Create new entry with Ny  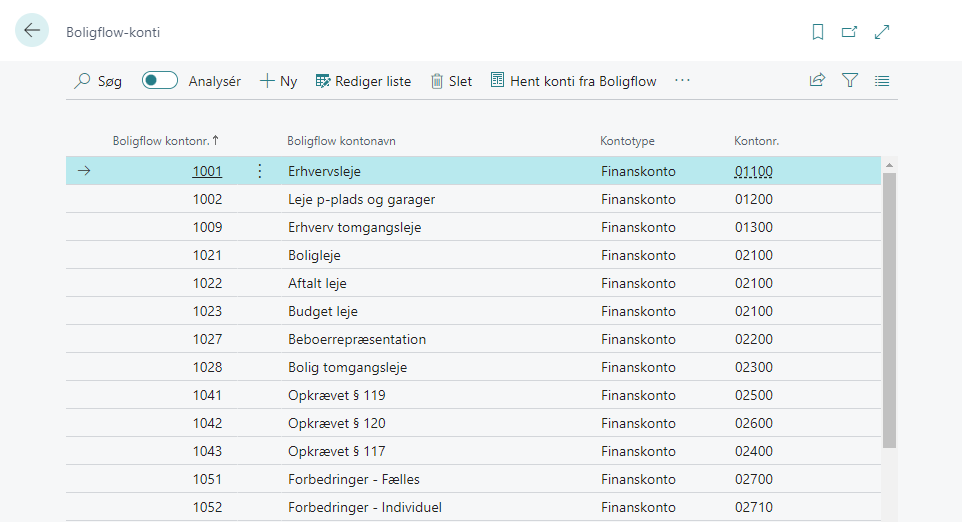click(279, 81)
